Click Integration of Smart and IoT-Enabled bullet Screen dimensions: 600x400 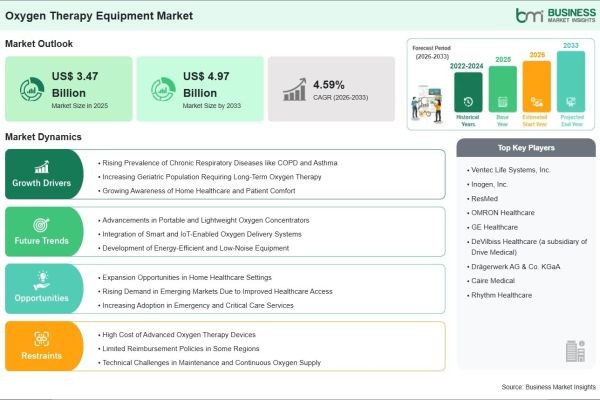point(200,234)
